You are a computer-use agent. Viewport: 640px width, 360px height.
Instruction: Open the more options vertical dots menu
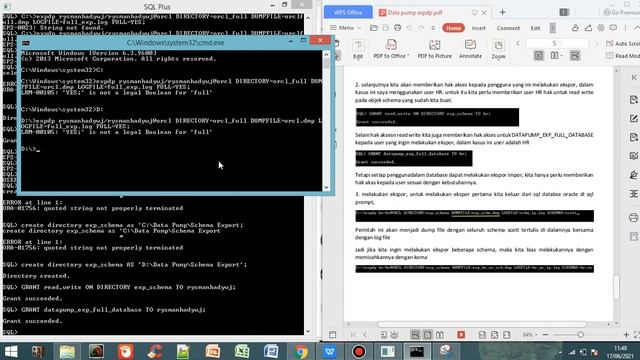coord(625,28)
